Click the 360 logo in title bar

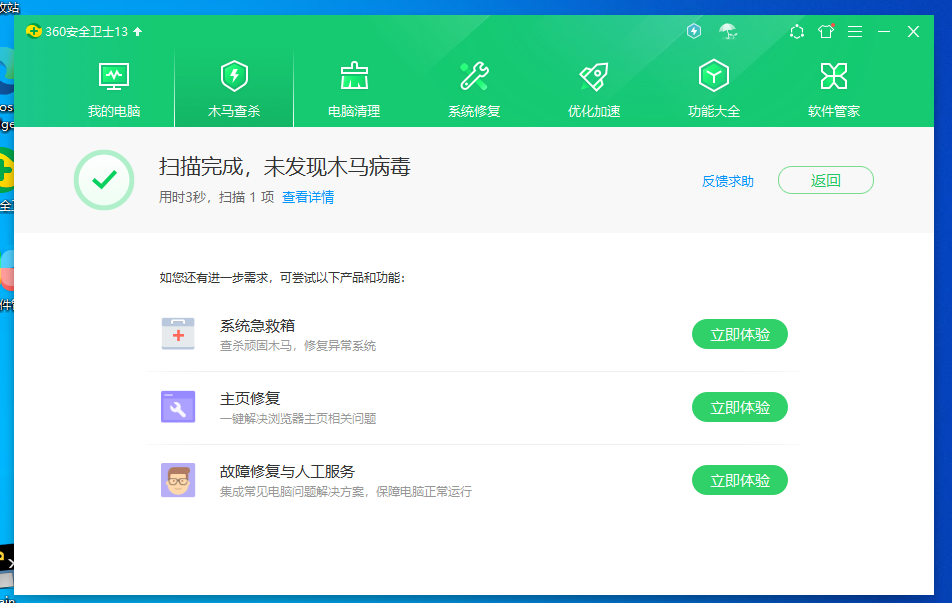coord(34,31)
